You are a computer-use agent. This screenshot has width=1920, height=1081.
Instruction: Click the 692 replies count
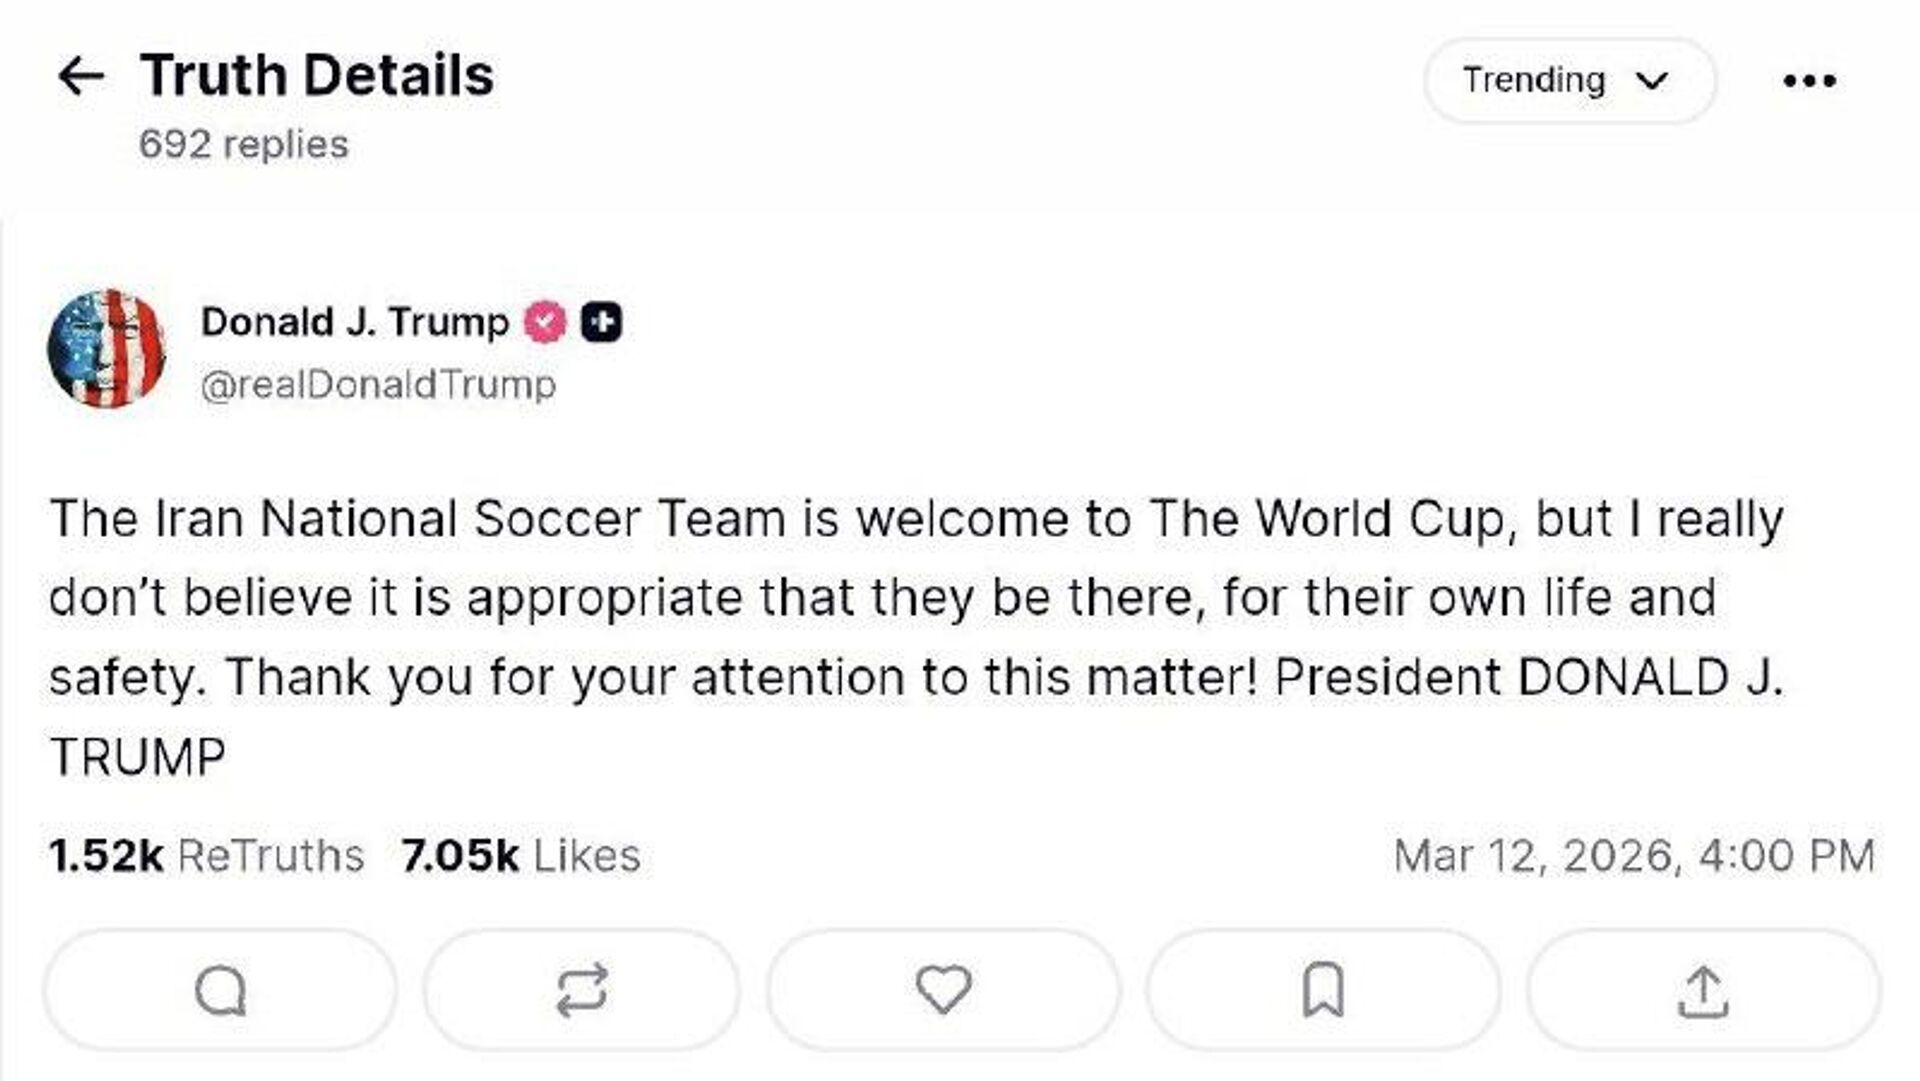coord(243,145)
